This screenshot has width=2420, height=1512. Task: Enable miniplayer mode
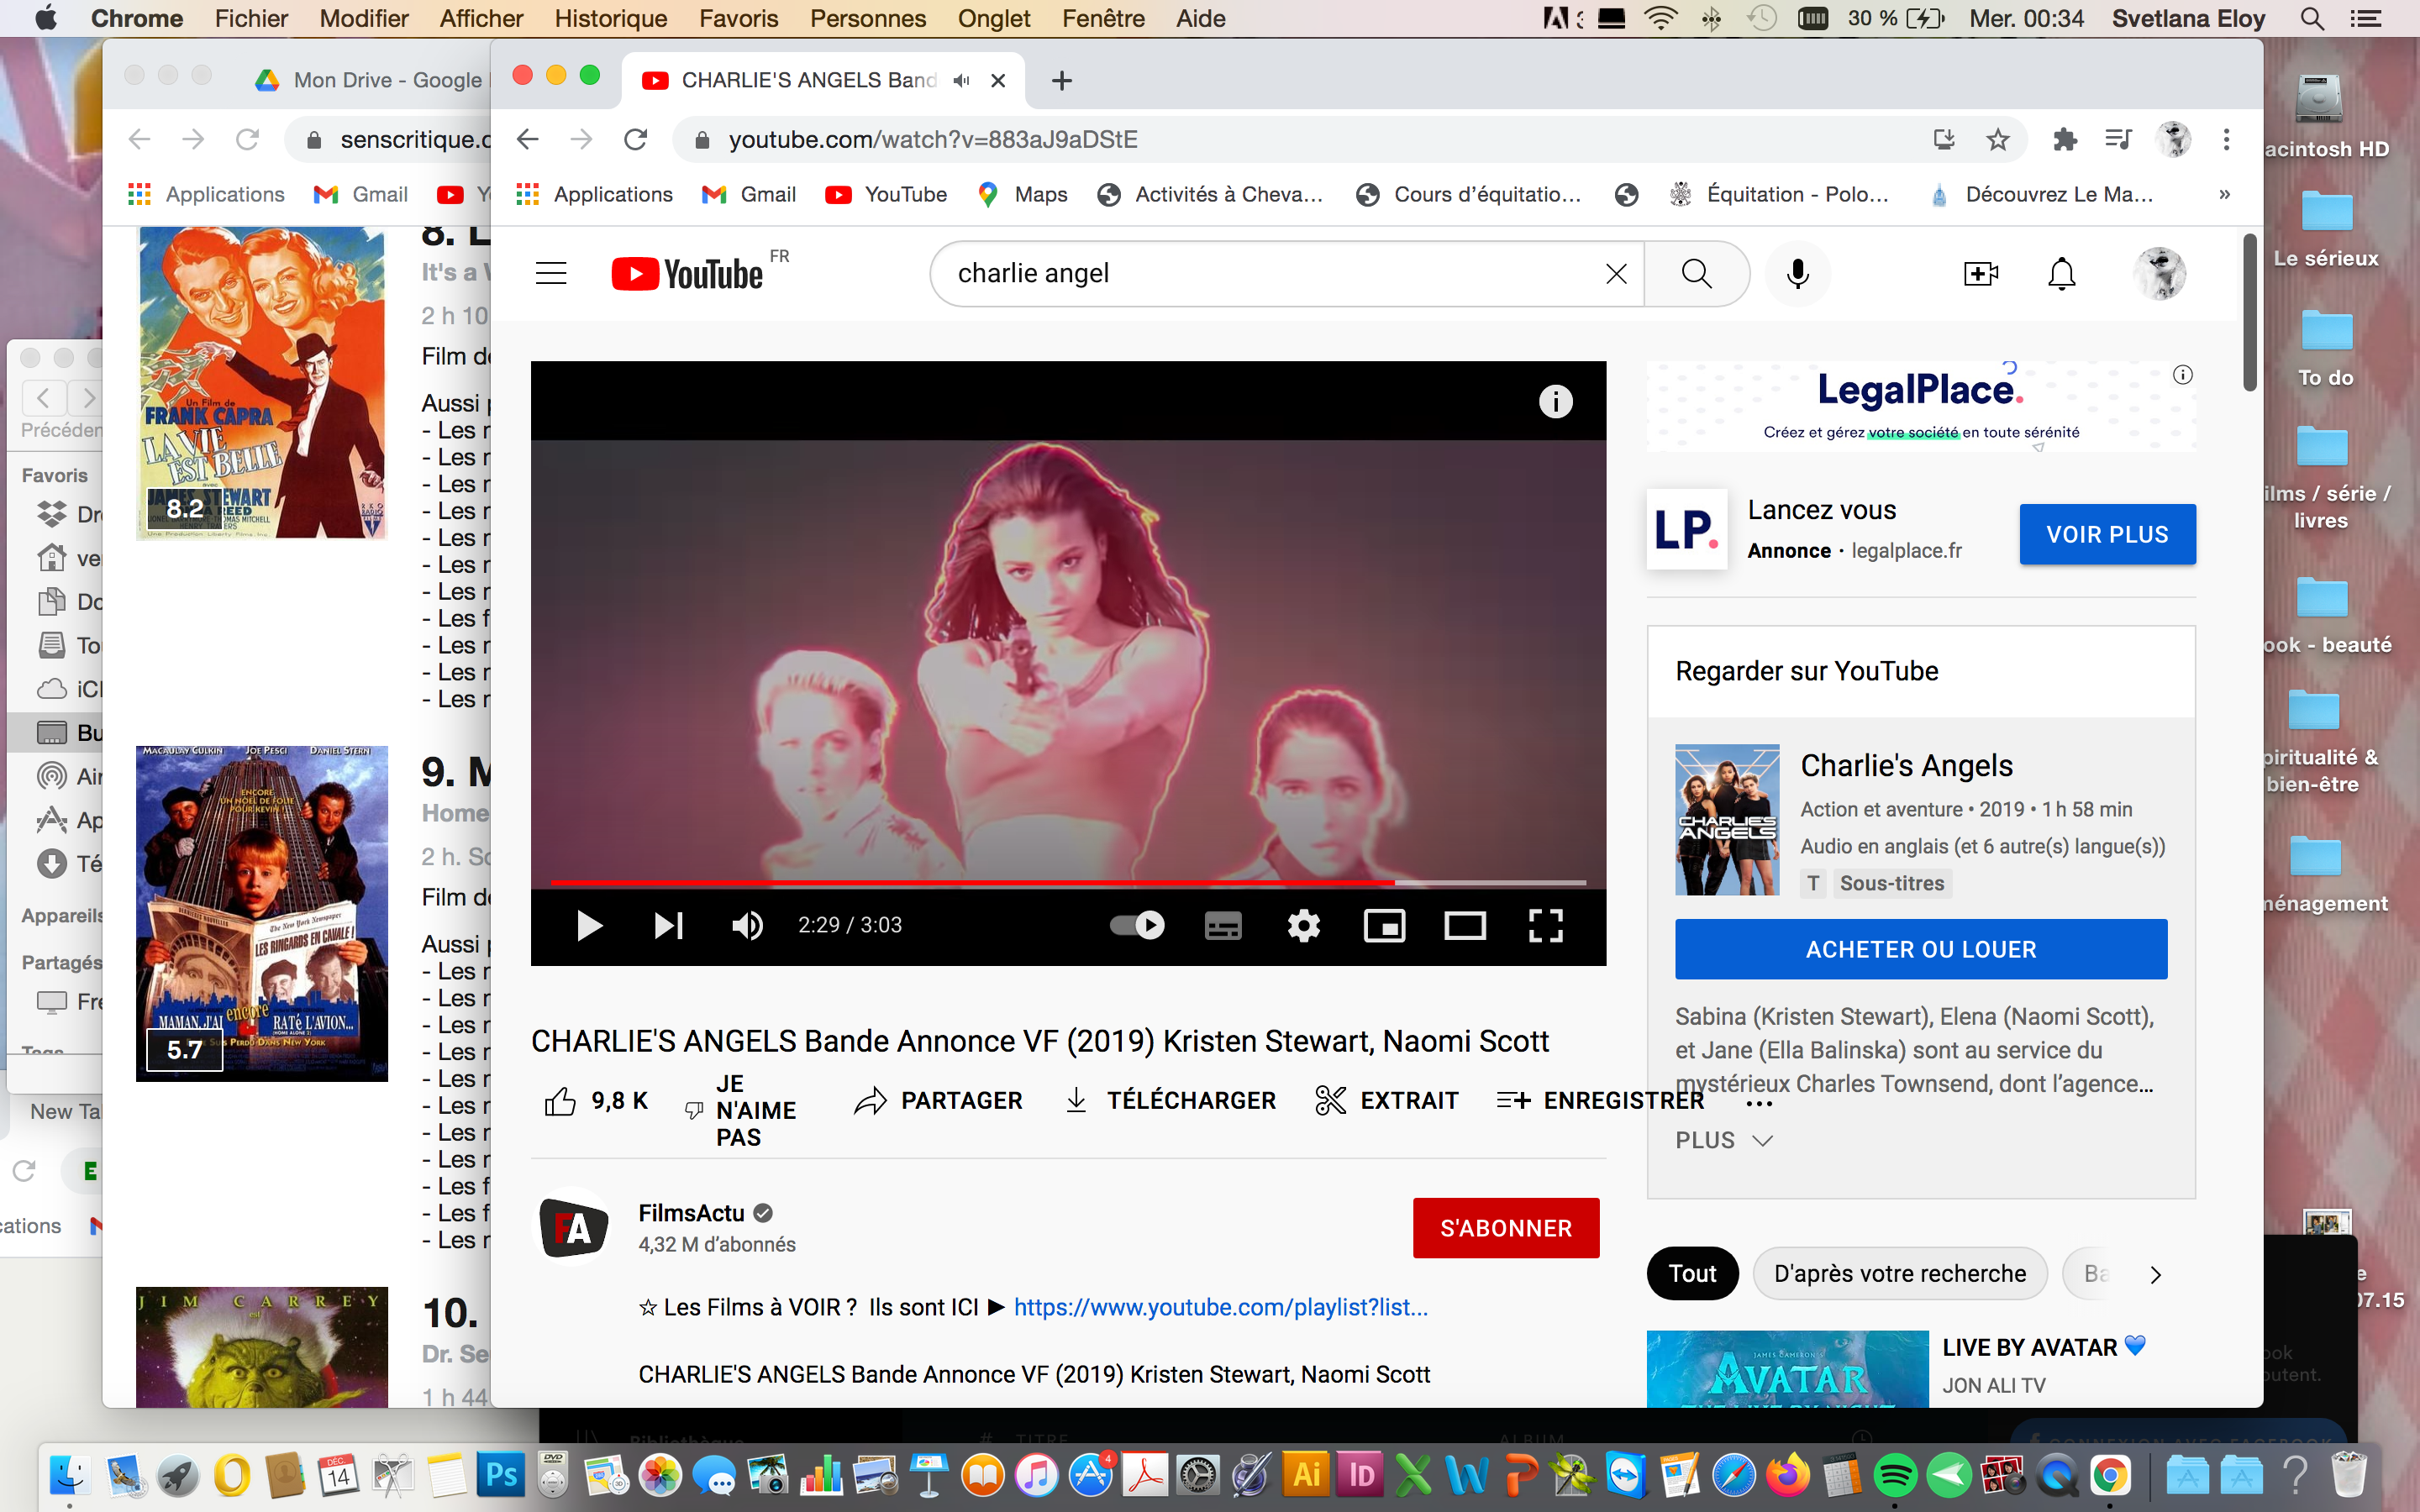(1385, 926)
